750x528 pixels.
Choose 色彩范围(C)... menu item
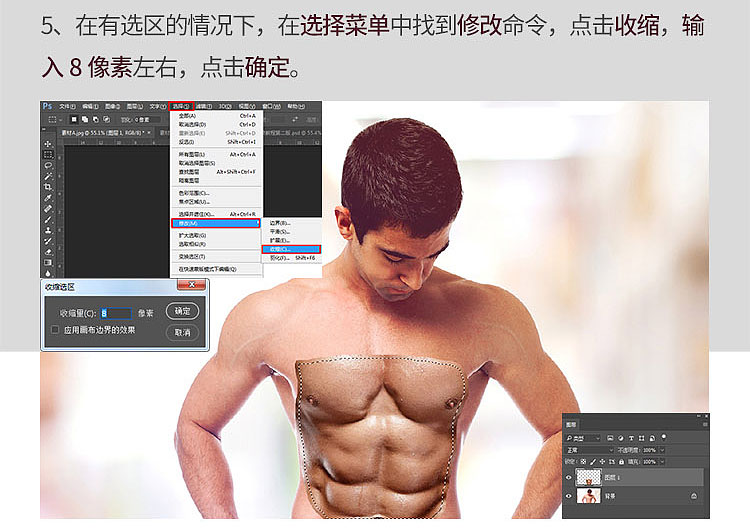click(x=217, y=193)
